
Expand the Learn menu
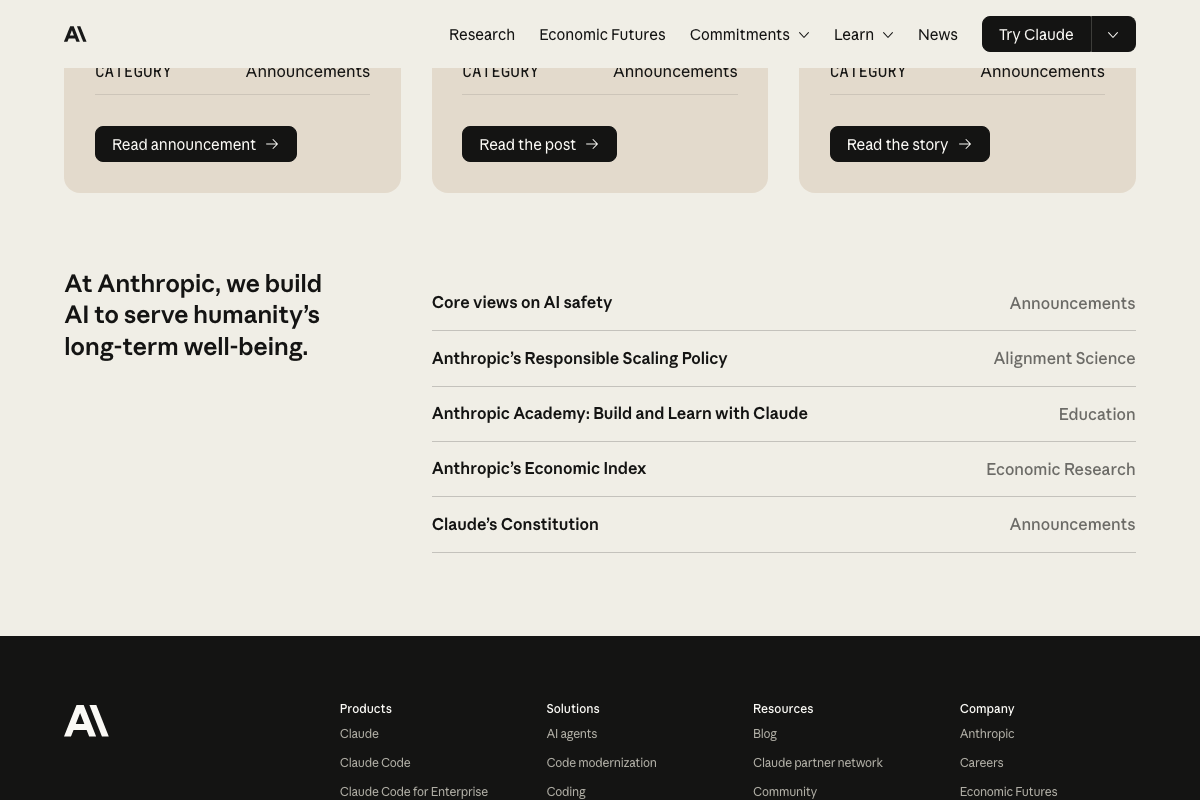(x=864, y=34)
